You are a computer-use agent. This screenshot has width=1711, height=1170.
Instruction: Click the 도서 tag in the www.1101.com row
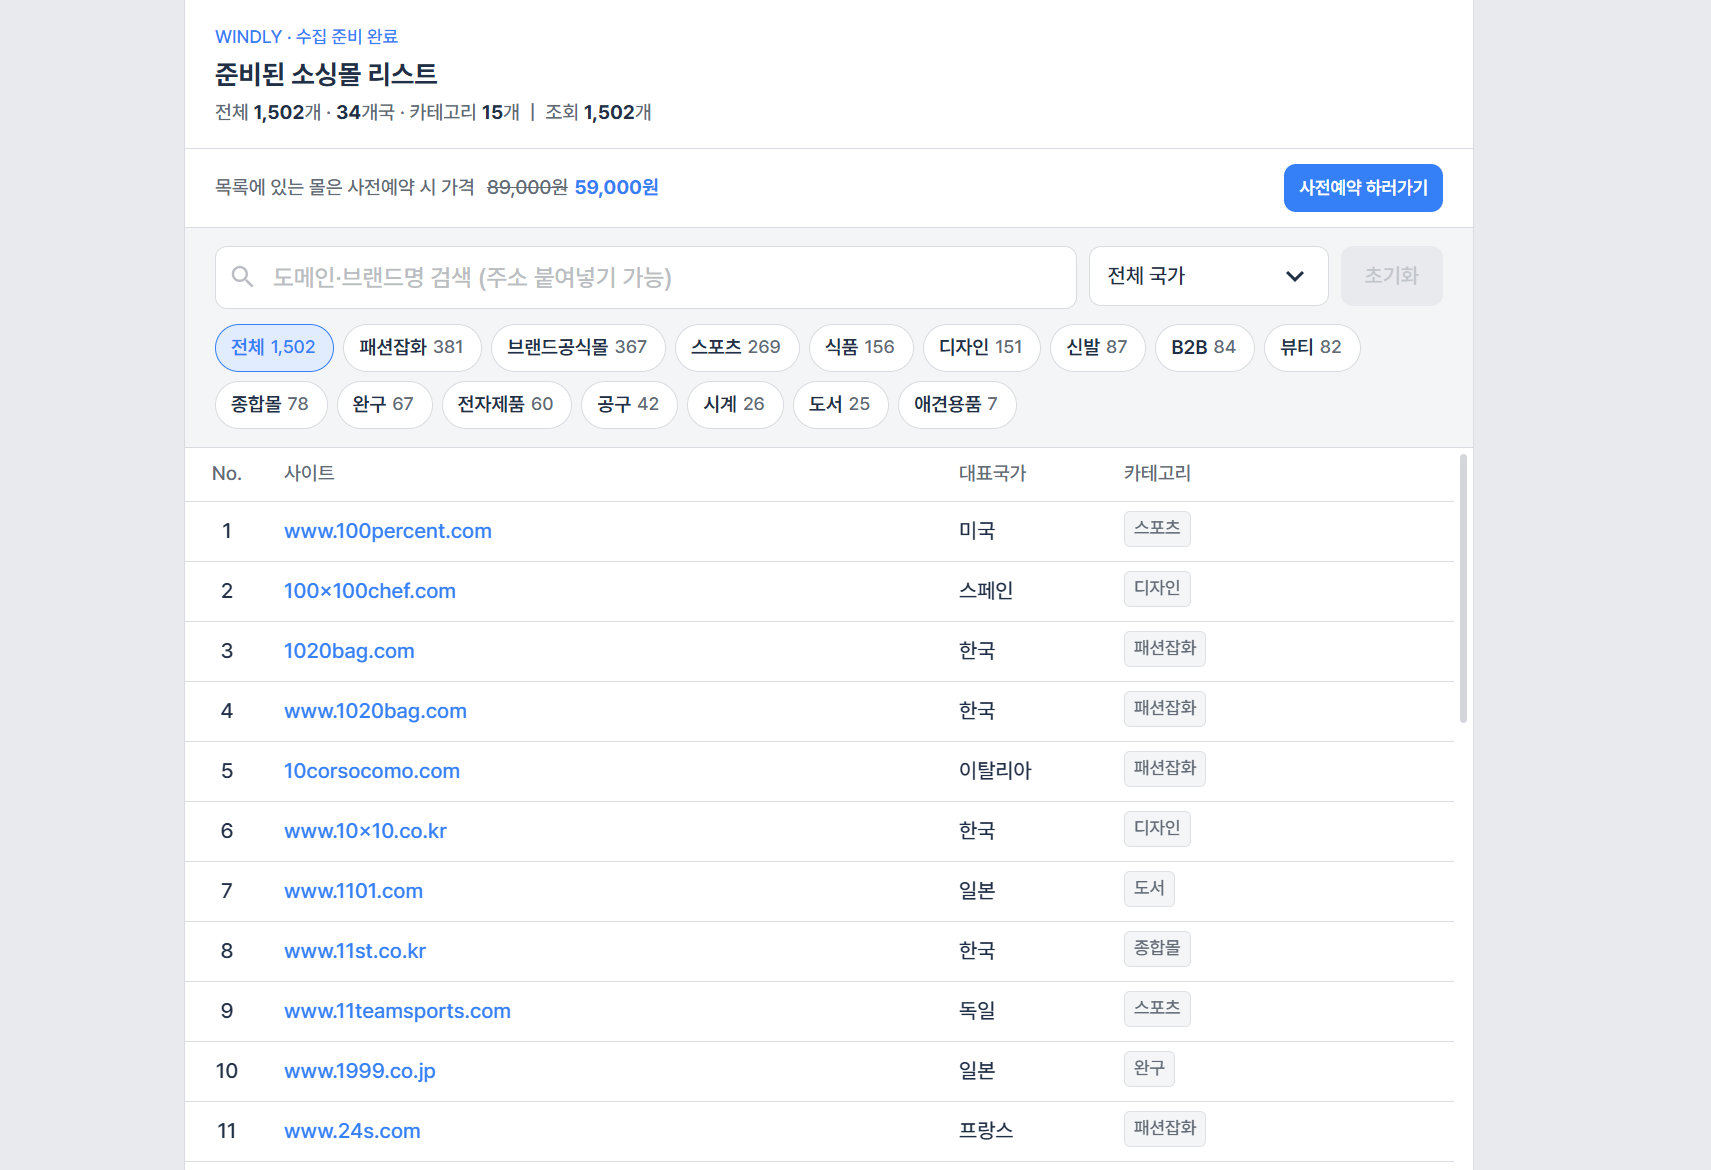[x=1149, y=888]
